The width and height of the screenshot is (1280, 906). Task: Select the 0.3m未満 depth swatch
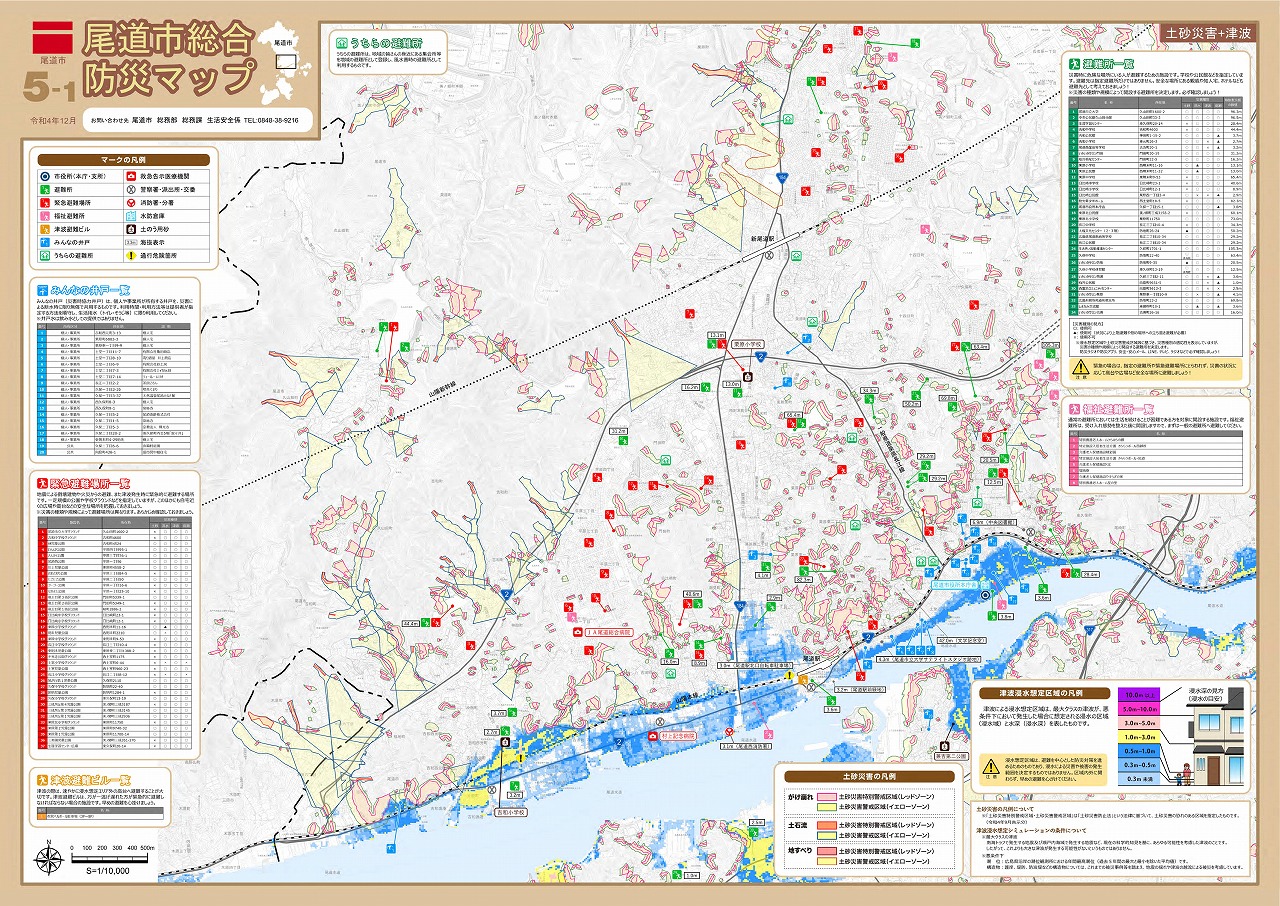1139,779
